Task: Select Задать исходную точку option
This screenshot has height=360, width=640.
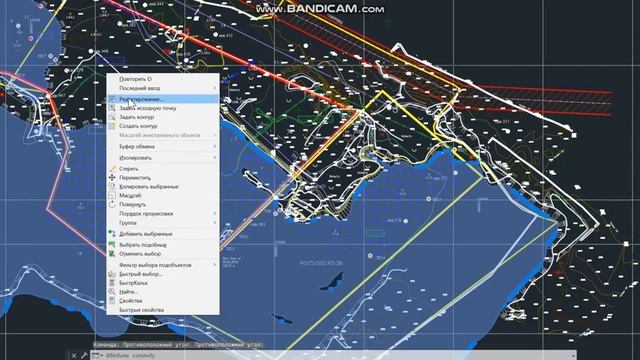Action: coord(163,108)
